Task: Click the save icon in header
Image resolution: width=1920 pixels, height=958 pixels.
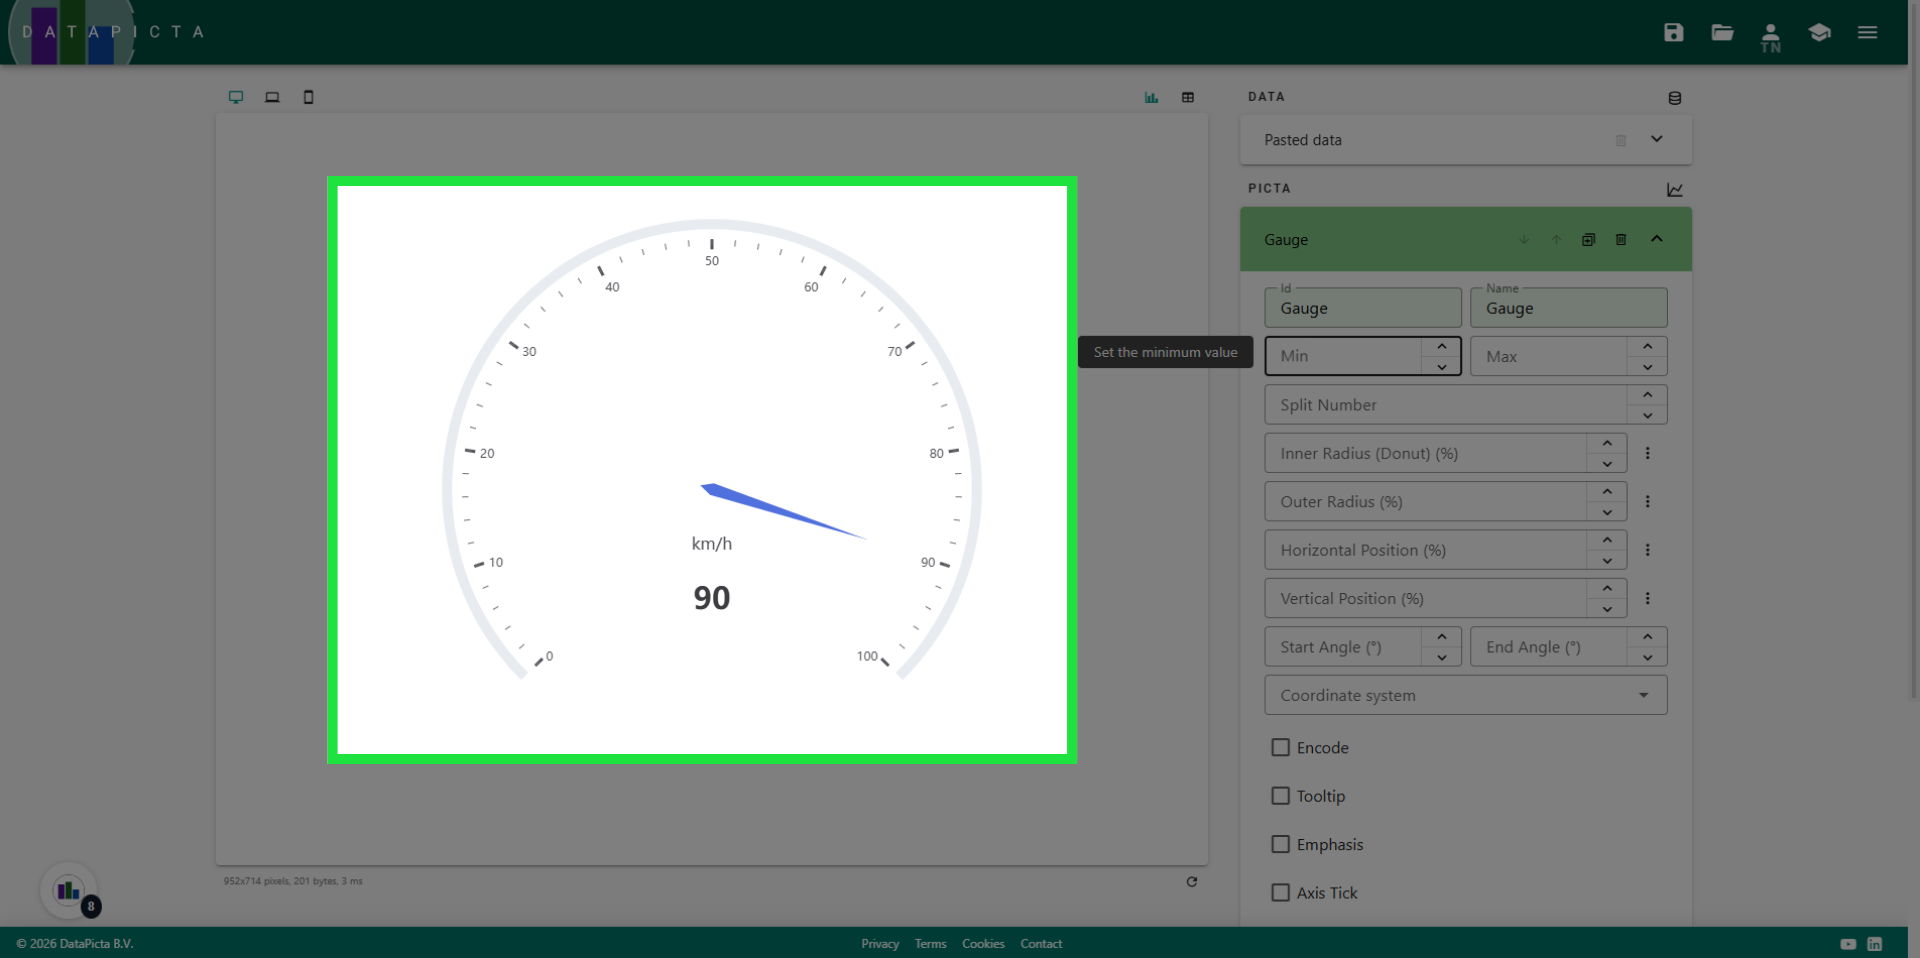Action: click(1673, 32)
